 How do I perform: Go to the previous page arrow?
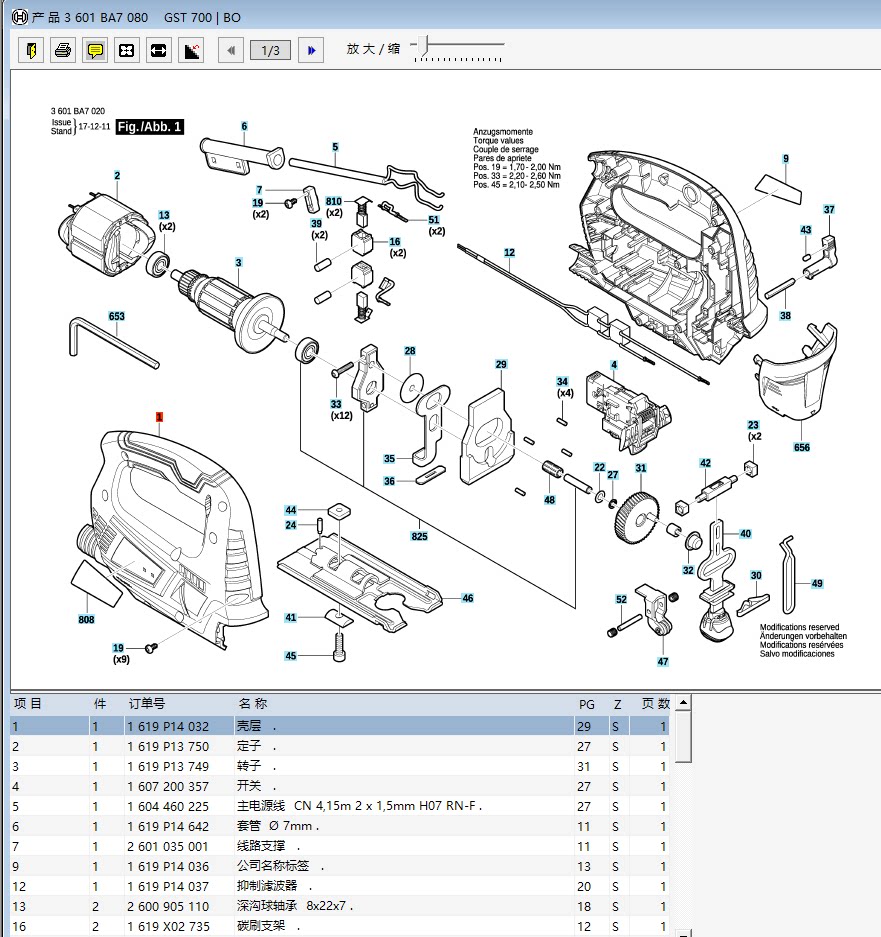pyautogui.click(x=231, y=50)
